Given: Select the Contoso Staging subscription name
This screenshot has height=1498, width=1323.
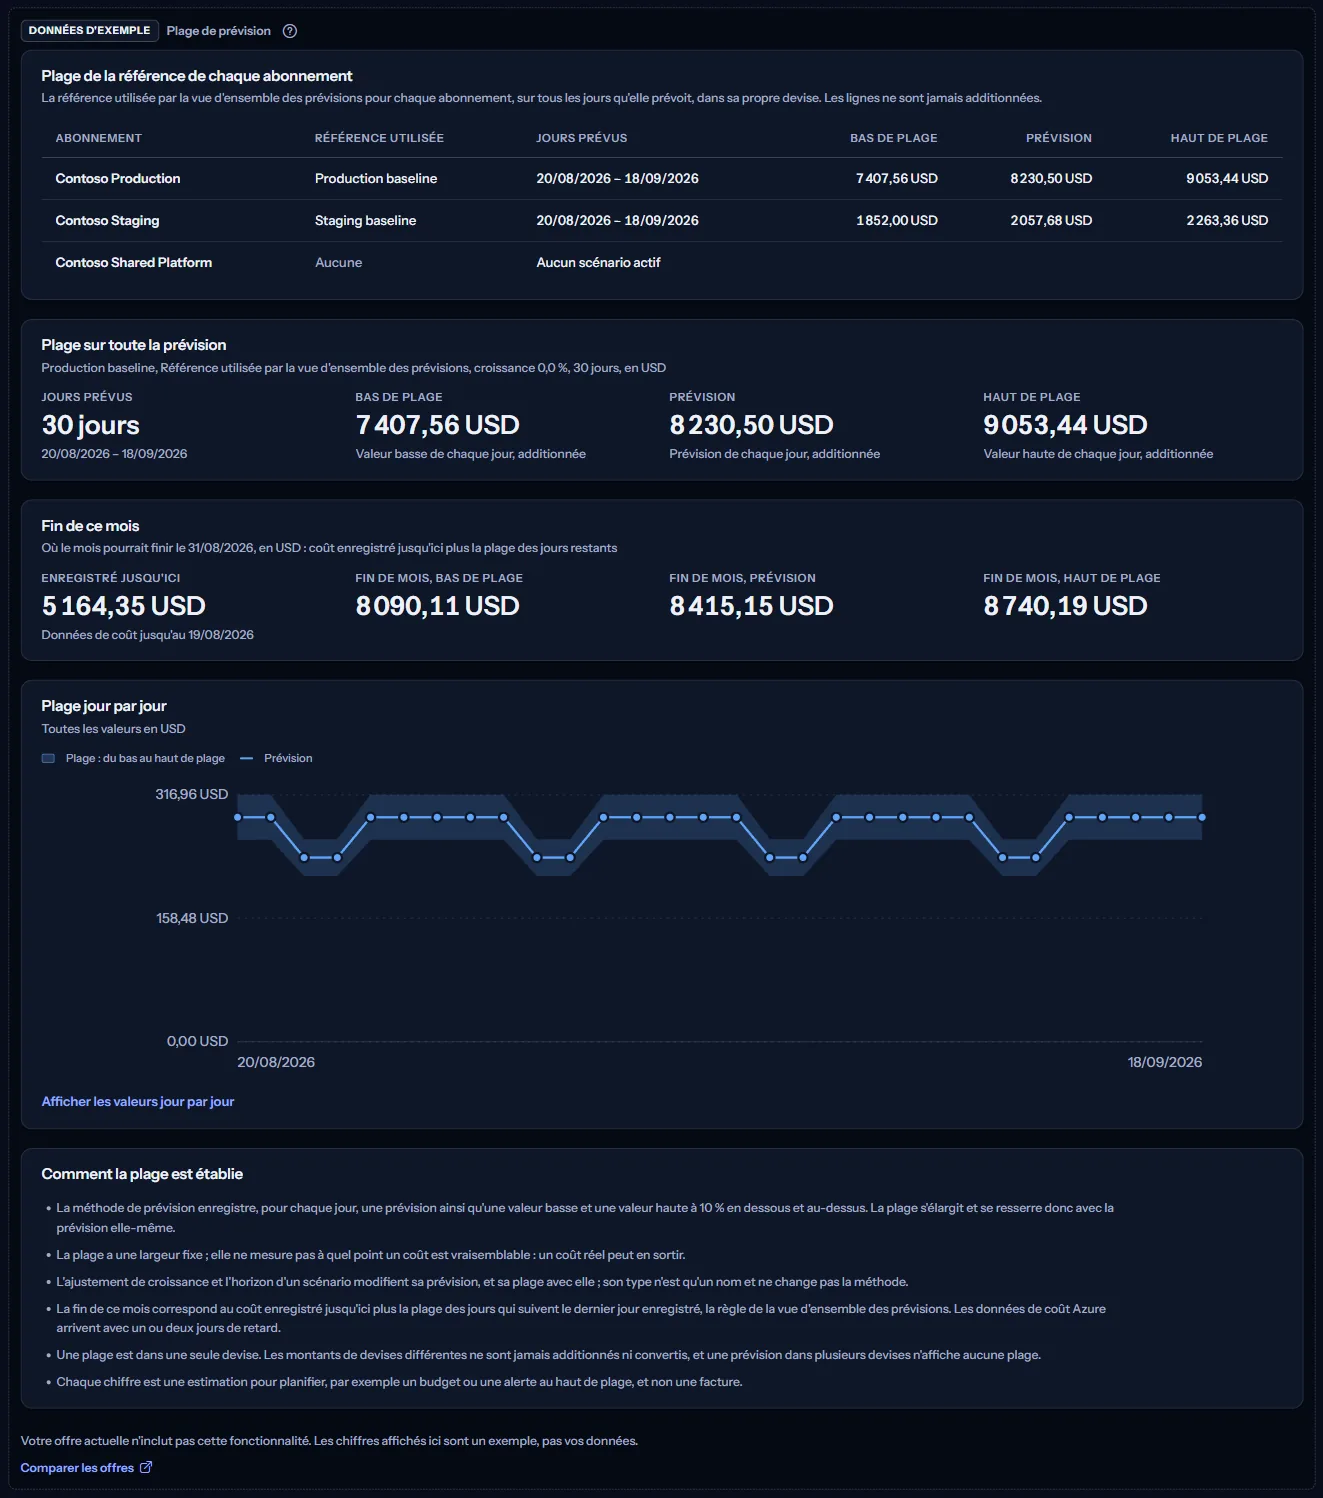Looking at the screenshot, I should pyautogui.click(x=107, y=220).
